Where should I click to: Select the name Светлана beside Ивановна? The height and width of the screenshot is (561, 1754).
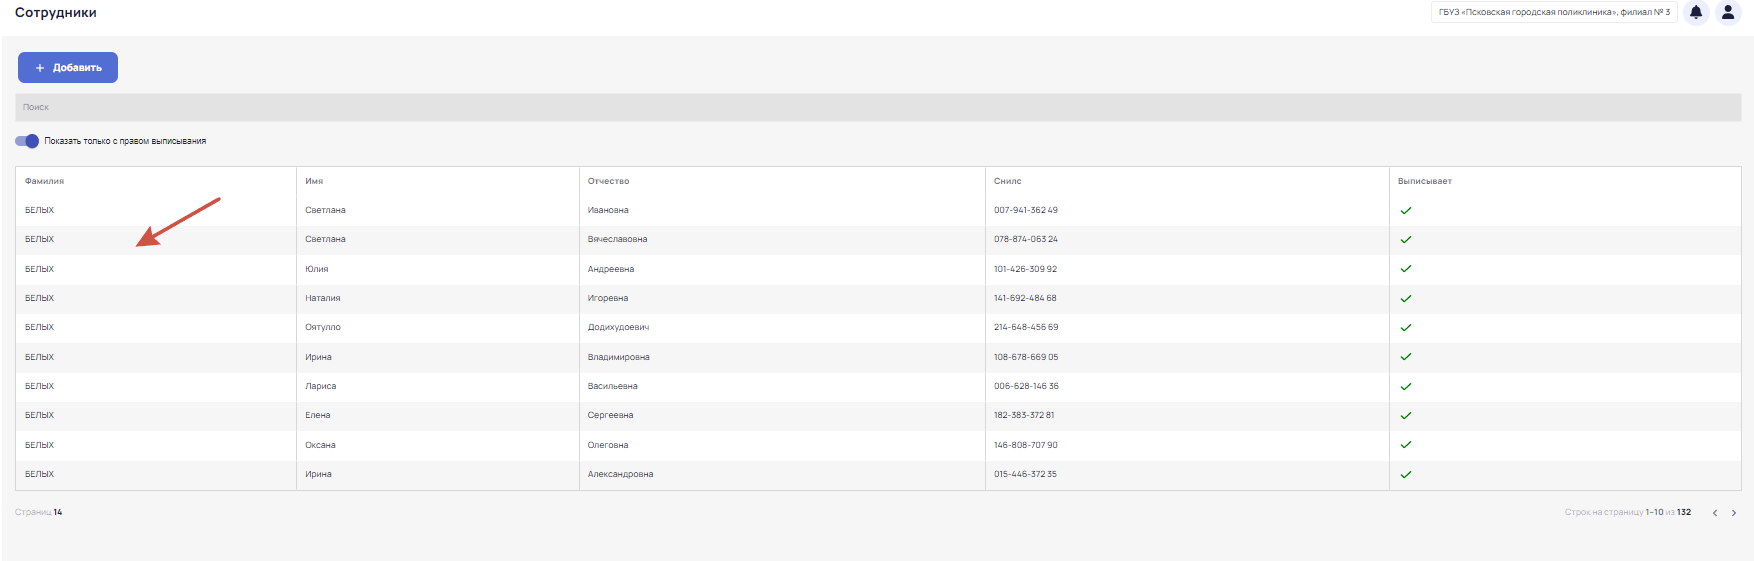coord(325,210)
